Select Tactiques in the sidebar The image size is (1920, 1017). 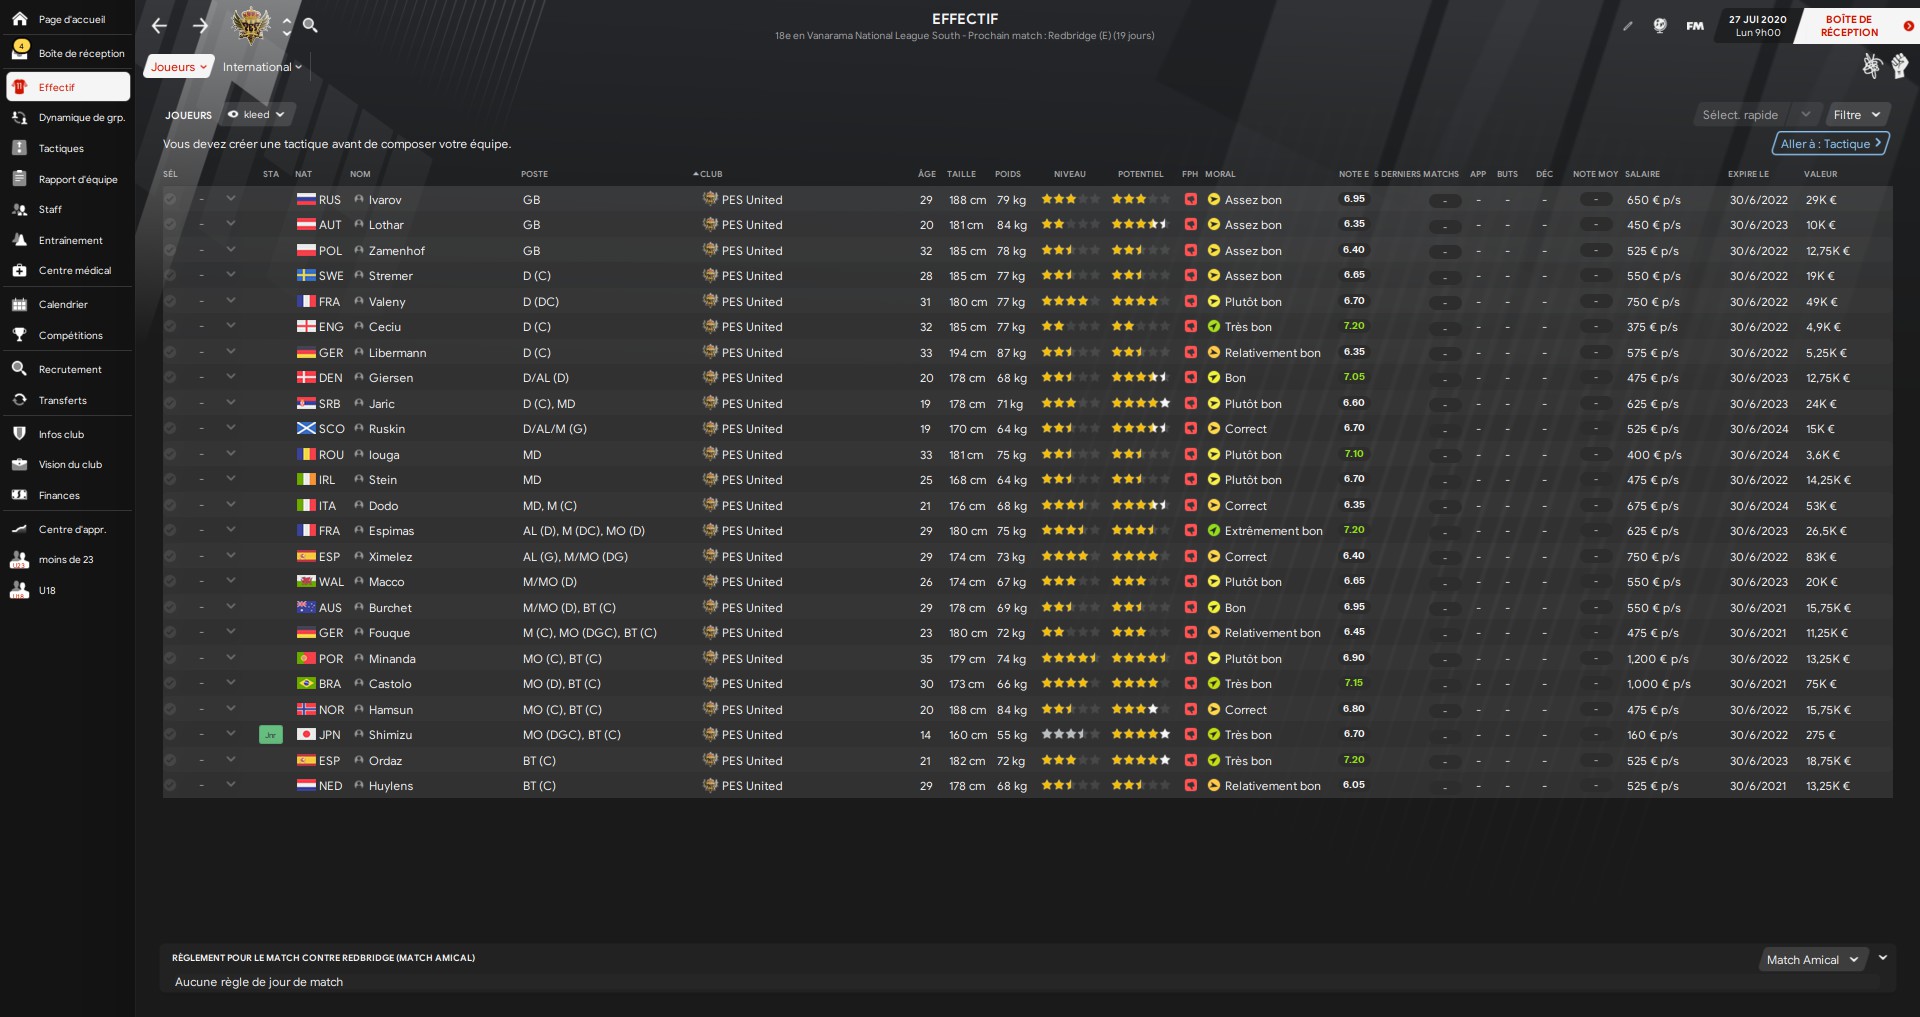(61, 149)
